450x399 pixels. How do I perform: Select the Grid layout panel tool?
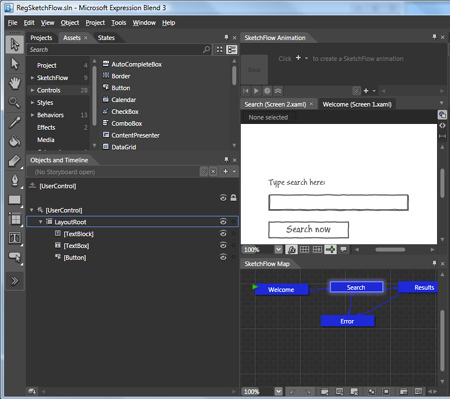click(15, 219)
